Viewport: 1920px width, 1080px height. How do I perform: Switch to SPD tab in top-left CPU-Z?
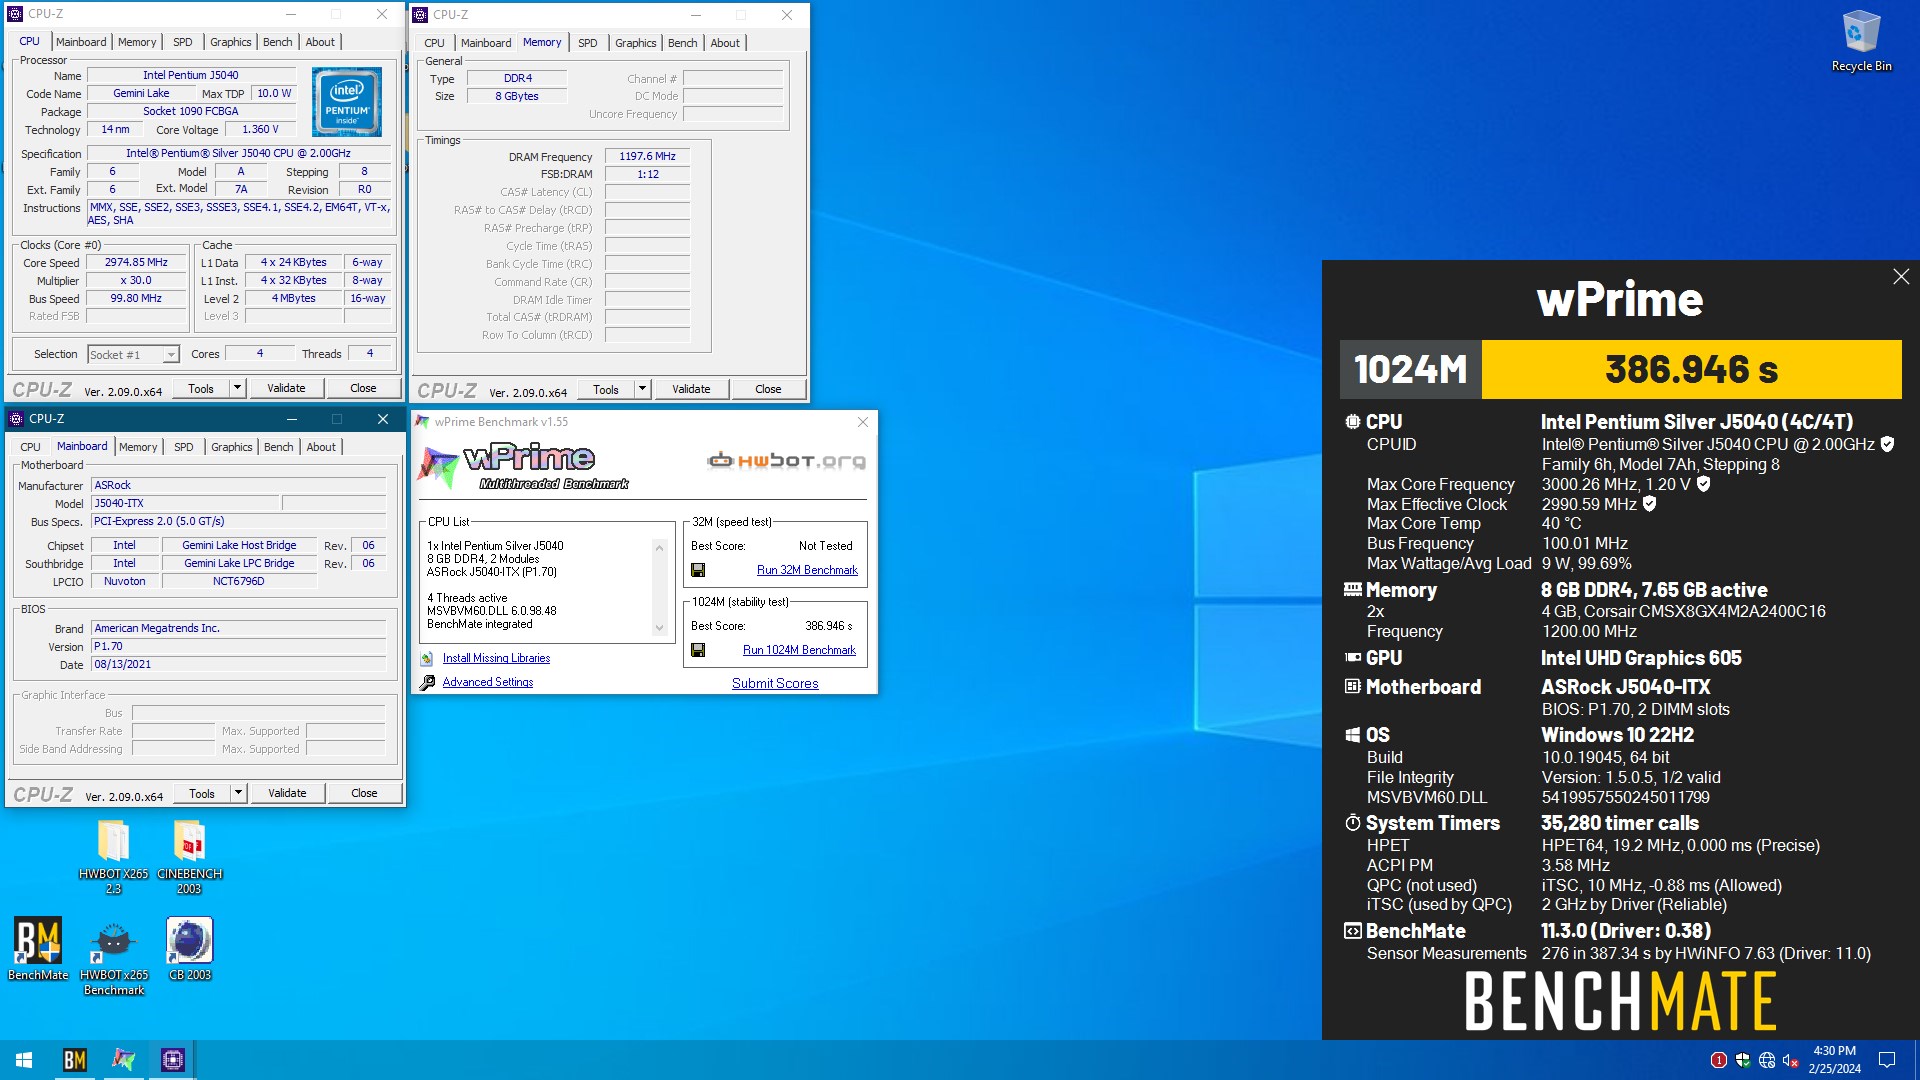182,42
